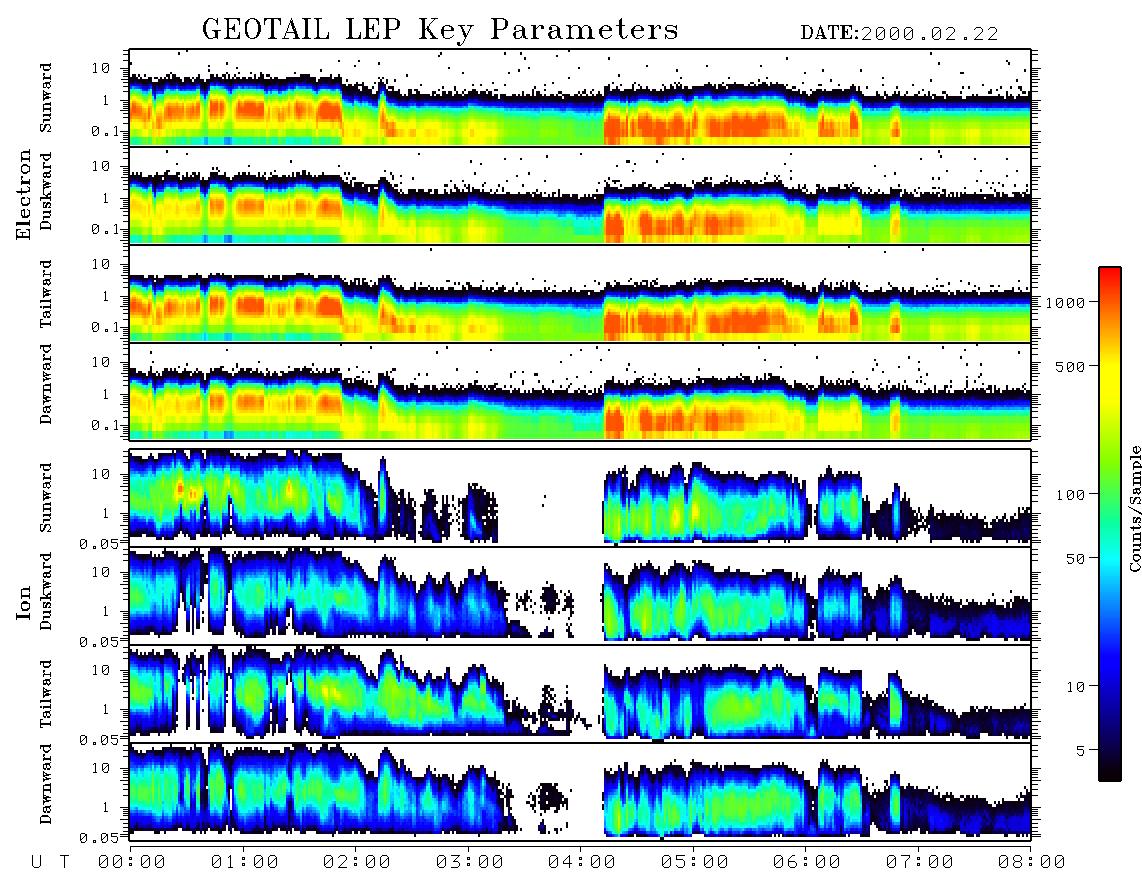This screenshot has height=880, width=1142.
Task: Click the 03:00 time tick label
Action: (x=470, y=863)
